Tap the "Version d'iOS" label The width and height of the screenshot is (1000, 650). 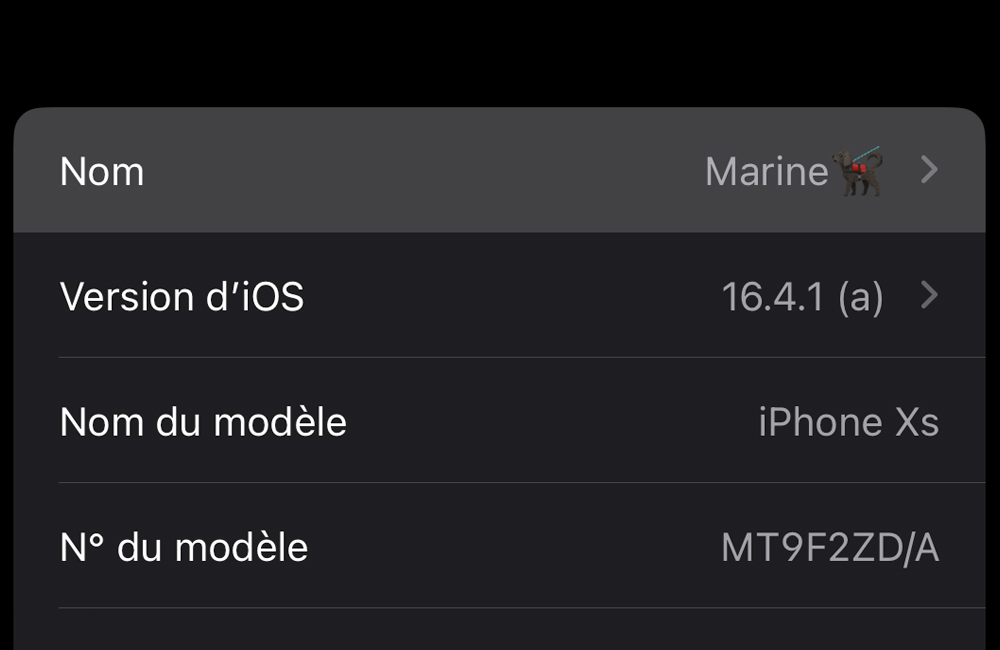click(x=182, y=297)
